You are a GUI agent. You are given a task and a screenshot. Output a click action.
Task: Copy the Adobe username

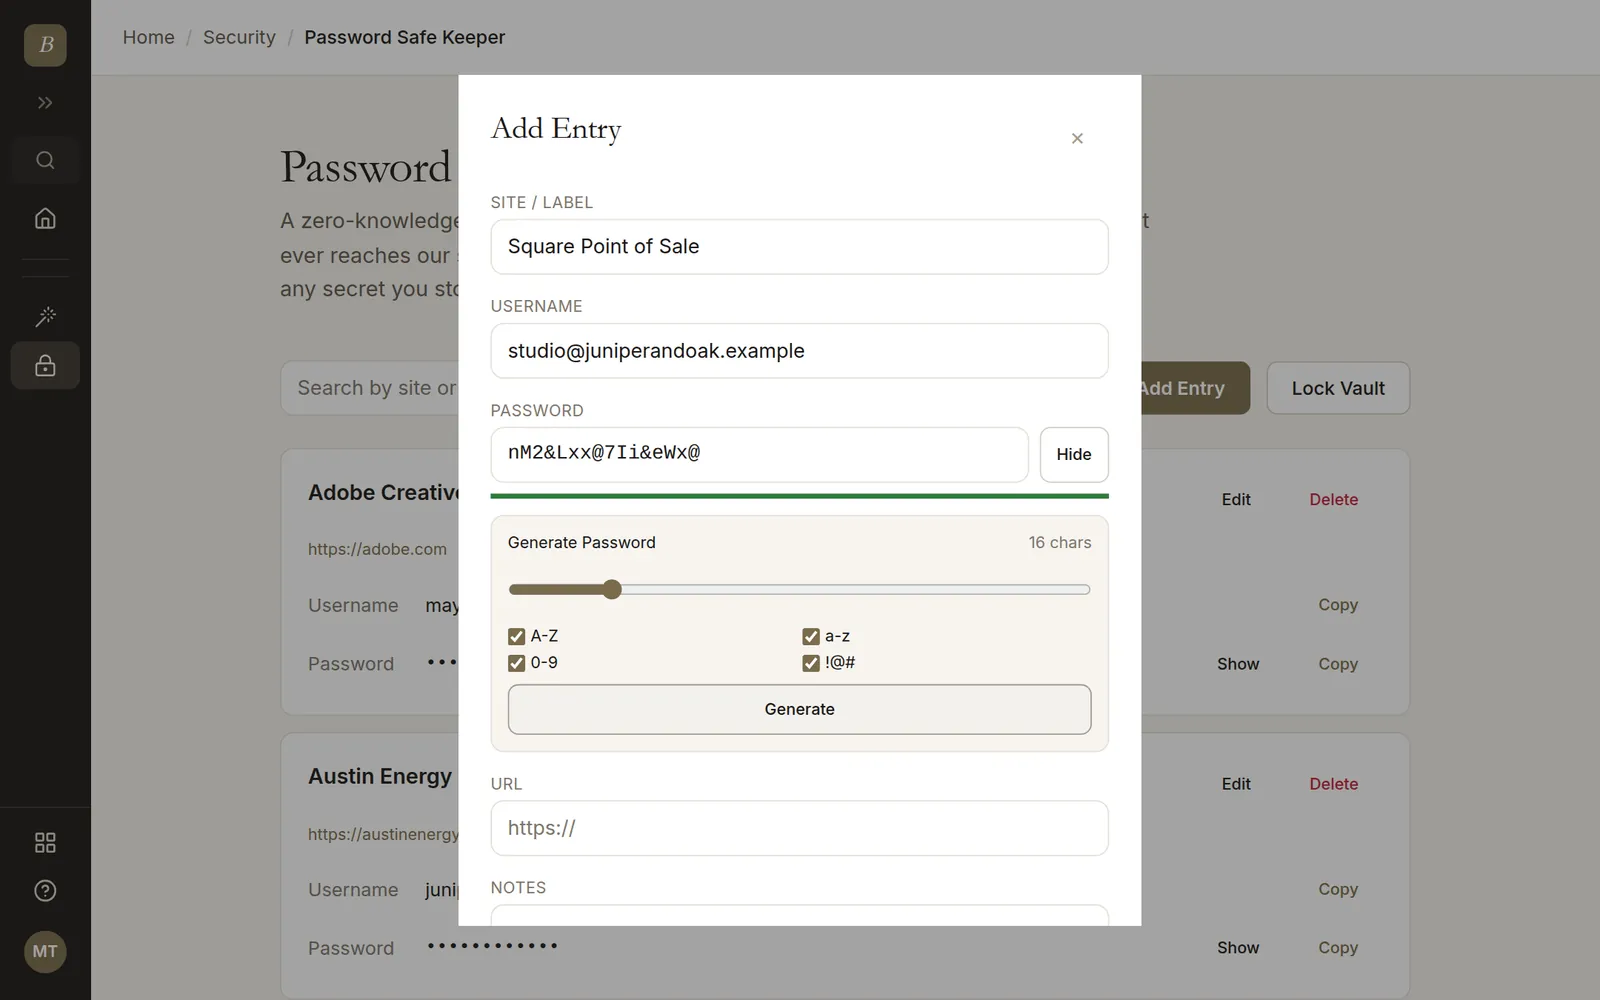click(1338, 605)
